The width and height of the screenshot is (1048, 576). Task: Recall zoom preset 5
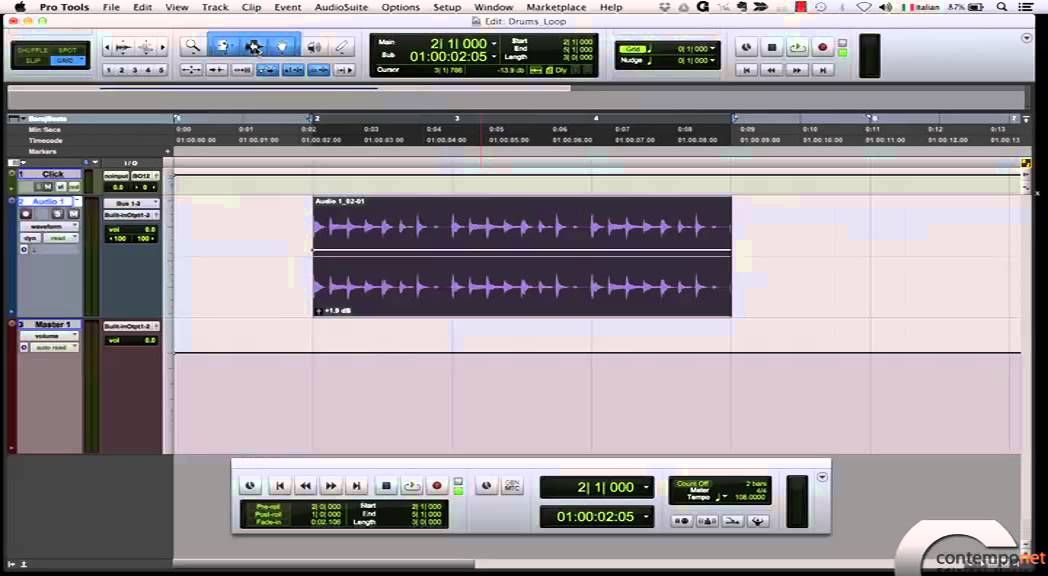(161, 69)
